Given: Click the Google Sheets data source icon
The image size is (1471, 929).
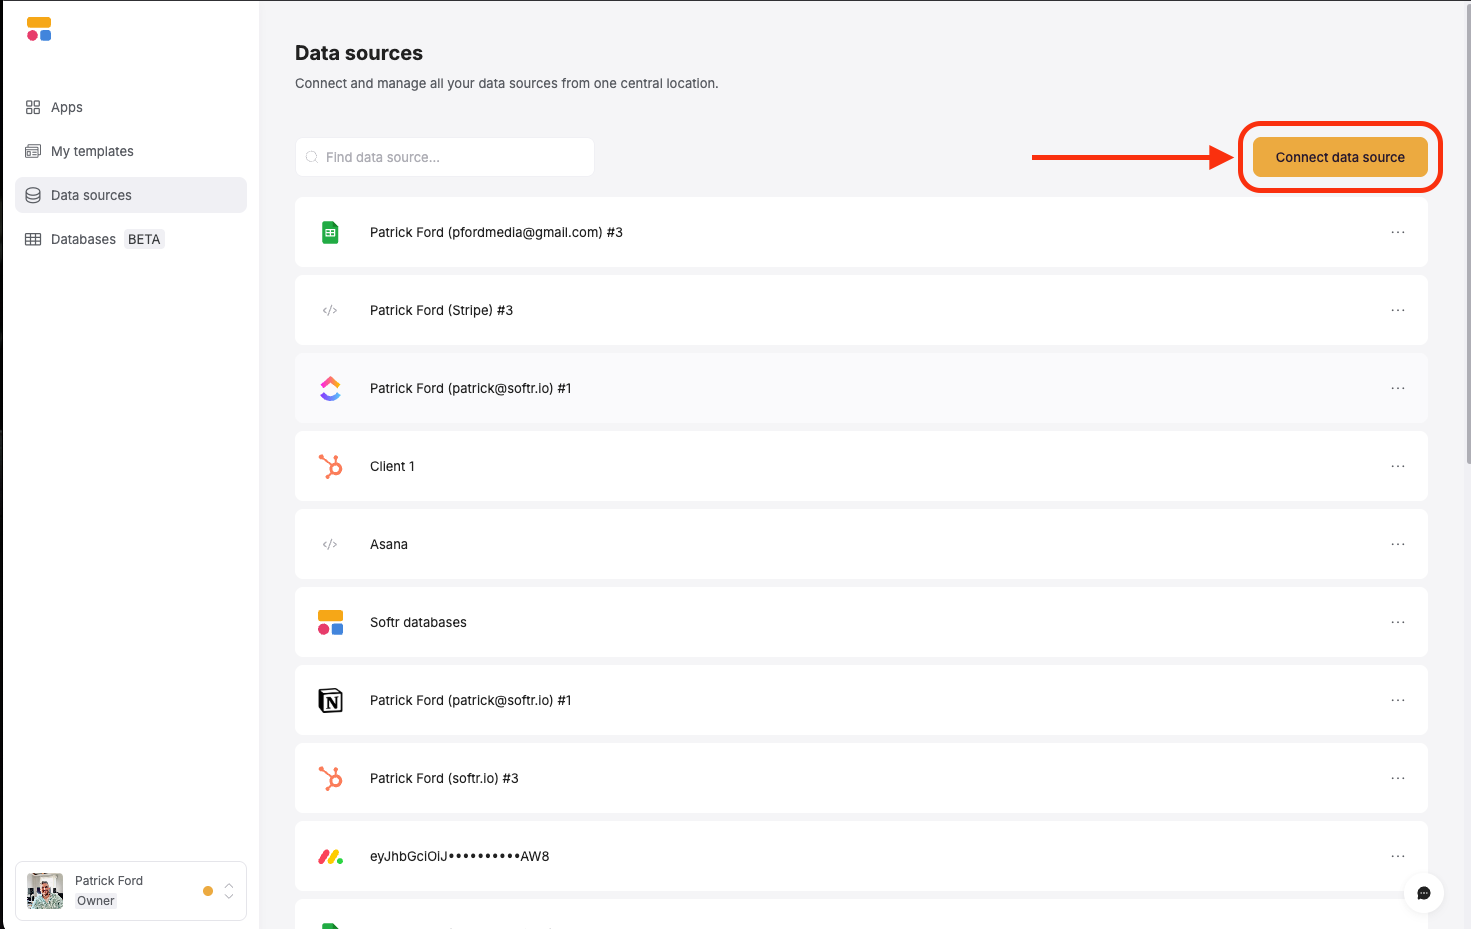Looking at the screenshot, I should (330, 232).
